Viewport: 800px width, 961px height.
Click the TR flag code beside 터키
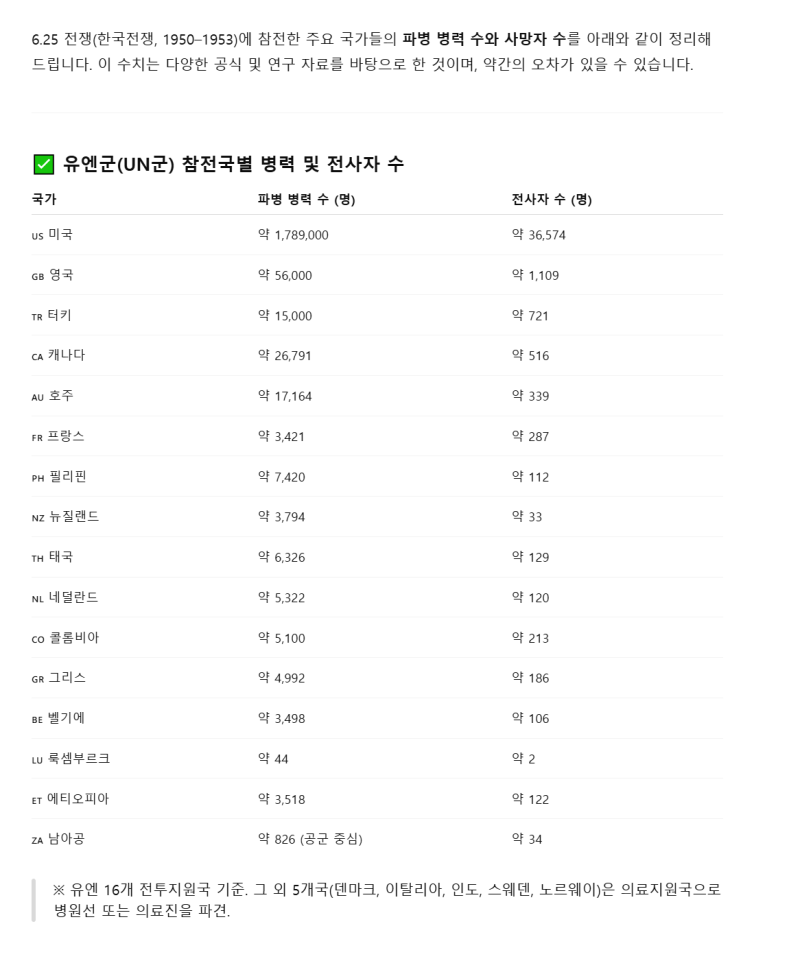pyautogui.click(x=38, y=316)
